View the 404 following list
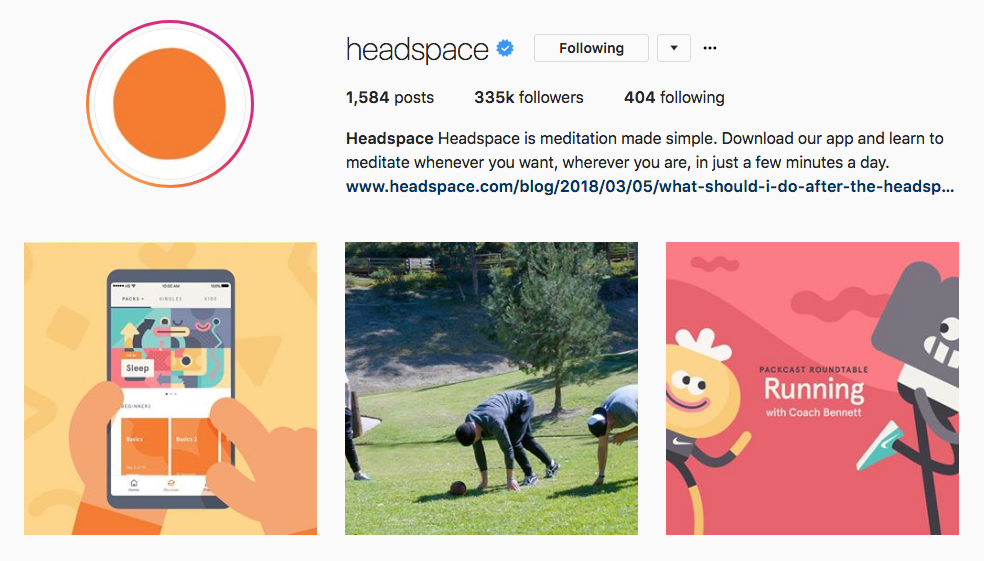Image resolution: width=984 pixels, height=561 pixels. click(674, 97)
